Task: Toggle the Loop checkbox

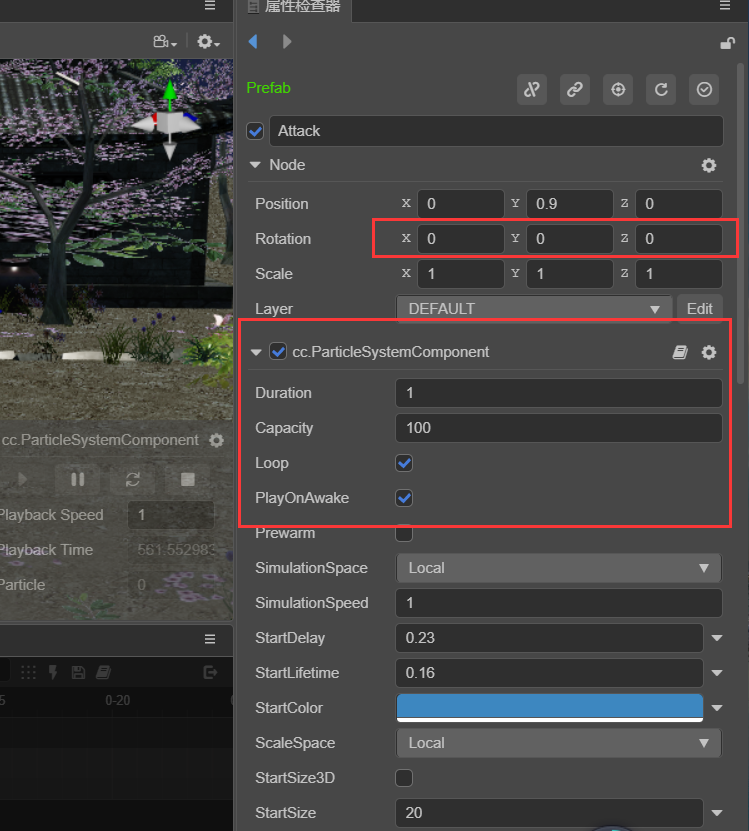Action: [x=404, y=463]
